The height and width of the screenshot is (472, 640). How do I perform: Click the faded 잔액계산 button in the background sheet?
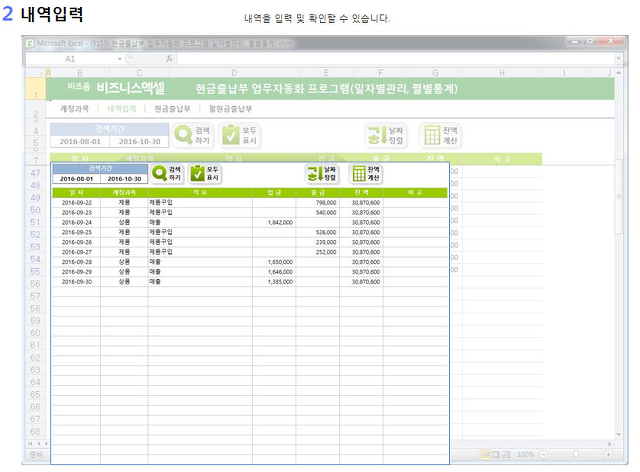(x=441, y=135)
